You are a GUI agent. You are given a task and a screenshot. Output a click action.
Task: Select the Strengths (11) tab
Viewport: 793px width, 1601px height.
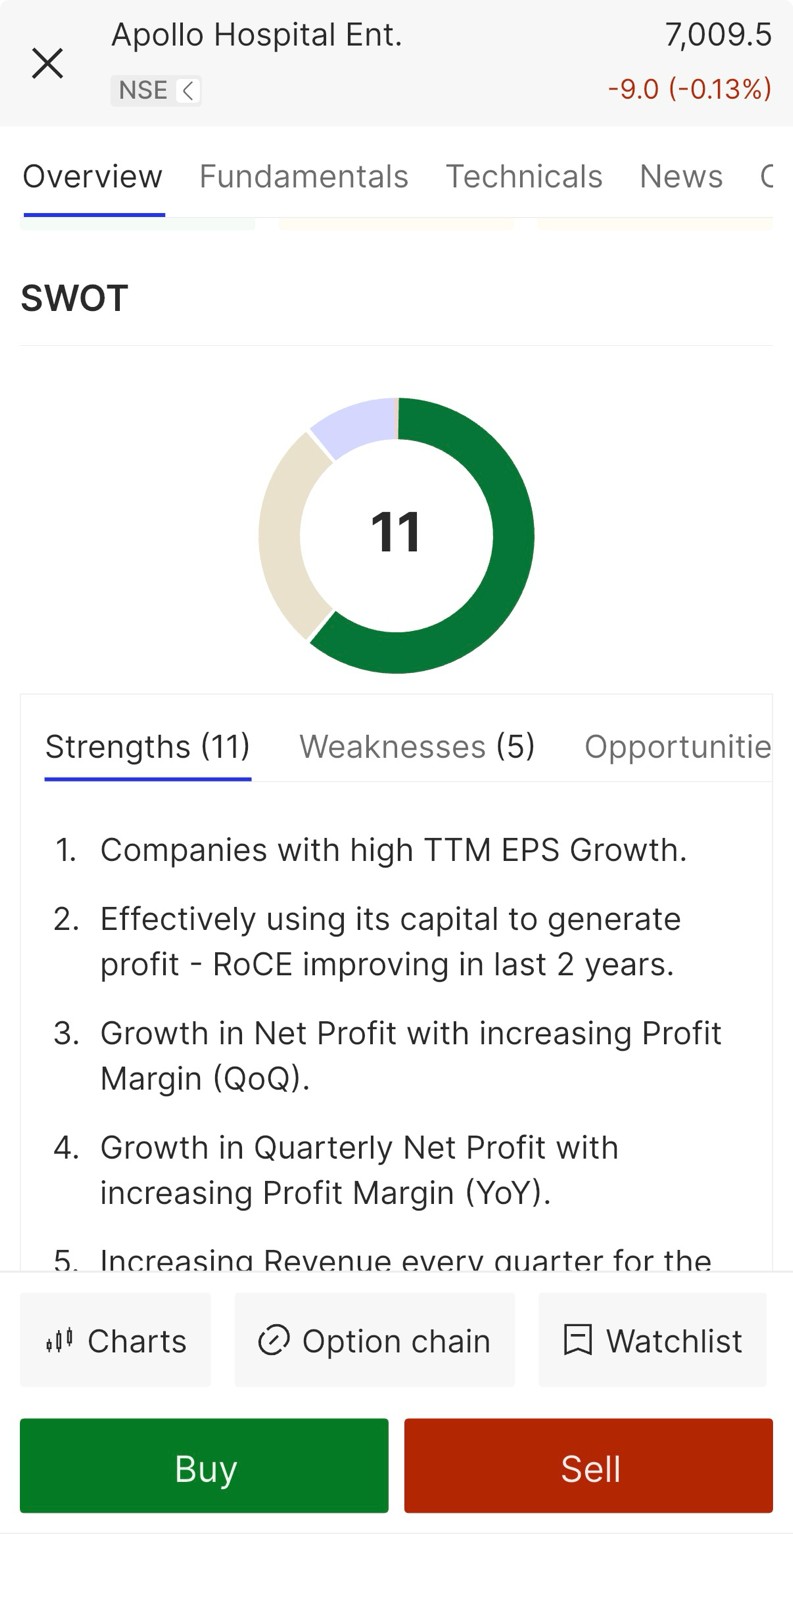coord(147,746)
